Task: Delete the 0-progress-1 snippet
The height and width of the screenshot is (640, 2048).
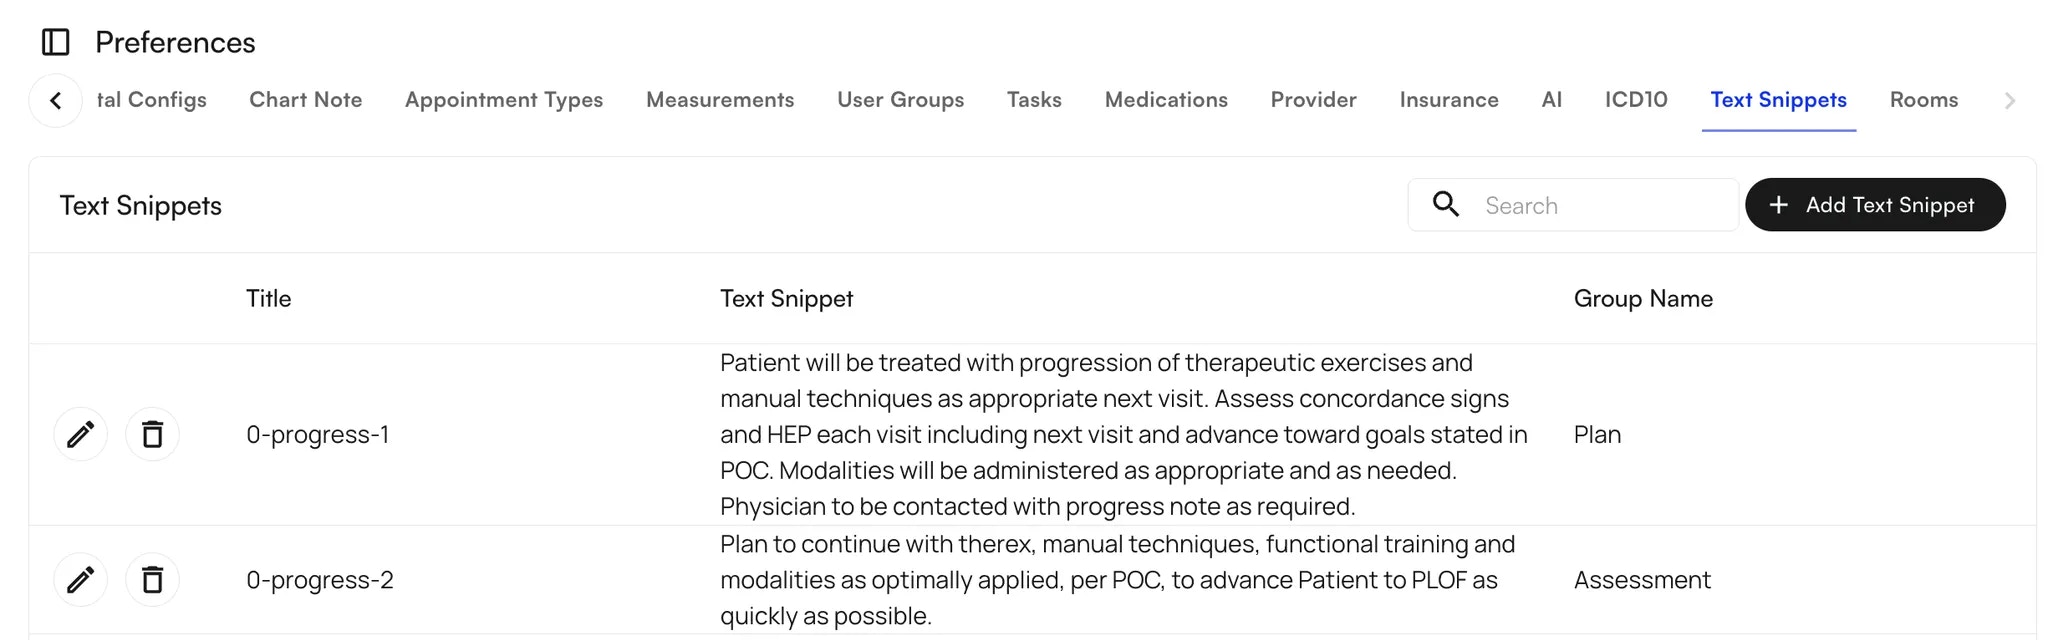Action: pyautogui.click(x=152, y=434)
